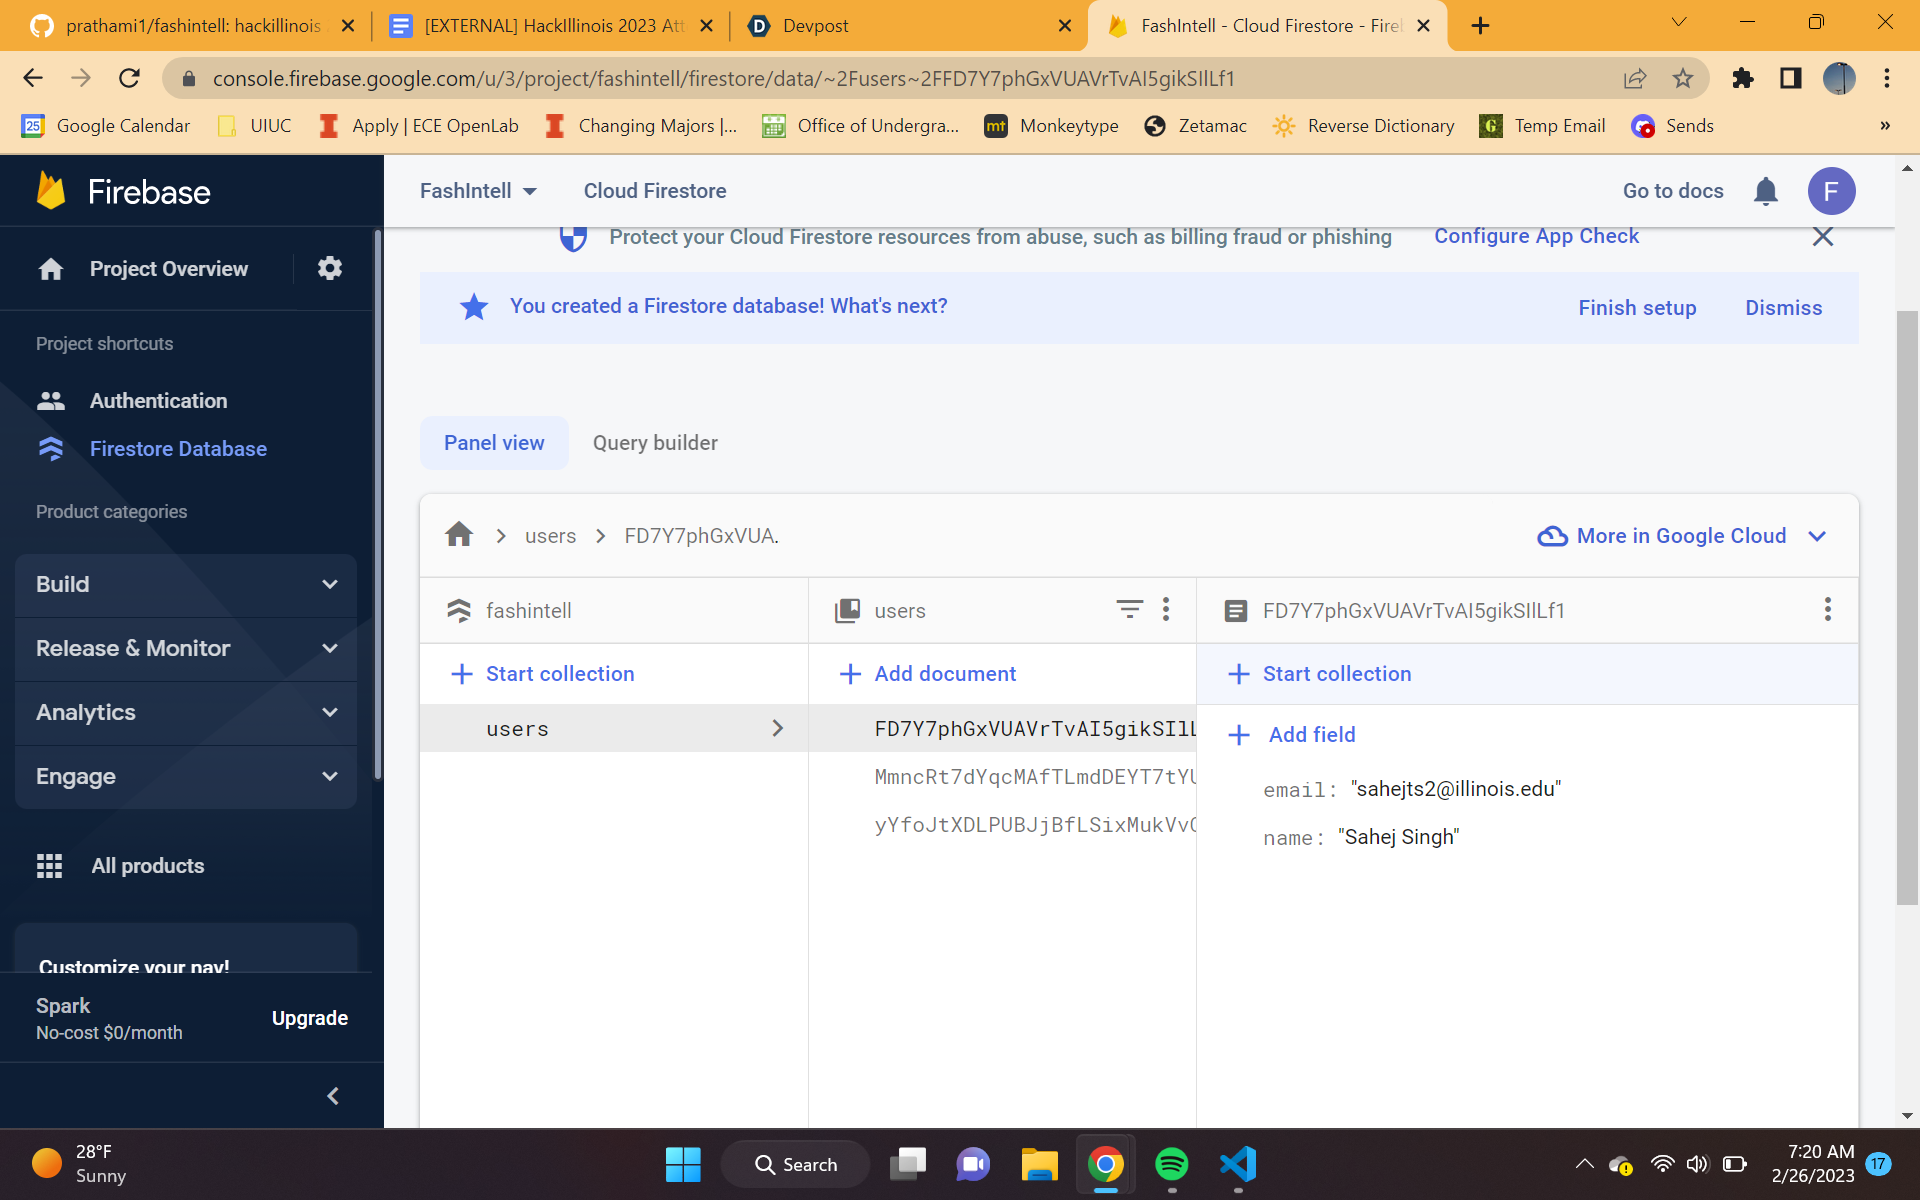The width and height of the screenshot is (1920, 1200).
Task: Click the Firestore home breadcrumb icon
Action: point(459,535)
